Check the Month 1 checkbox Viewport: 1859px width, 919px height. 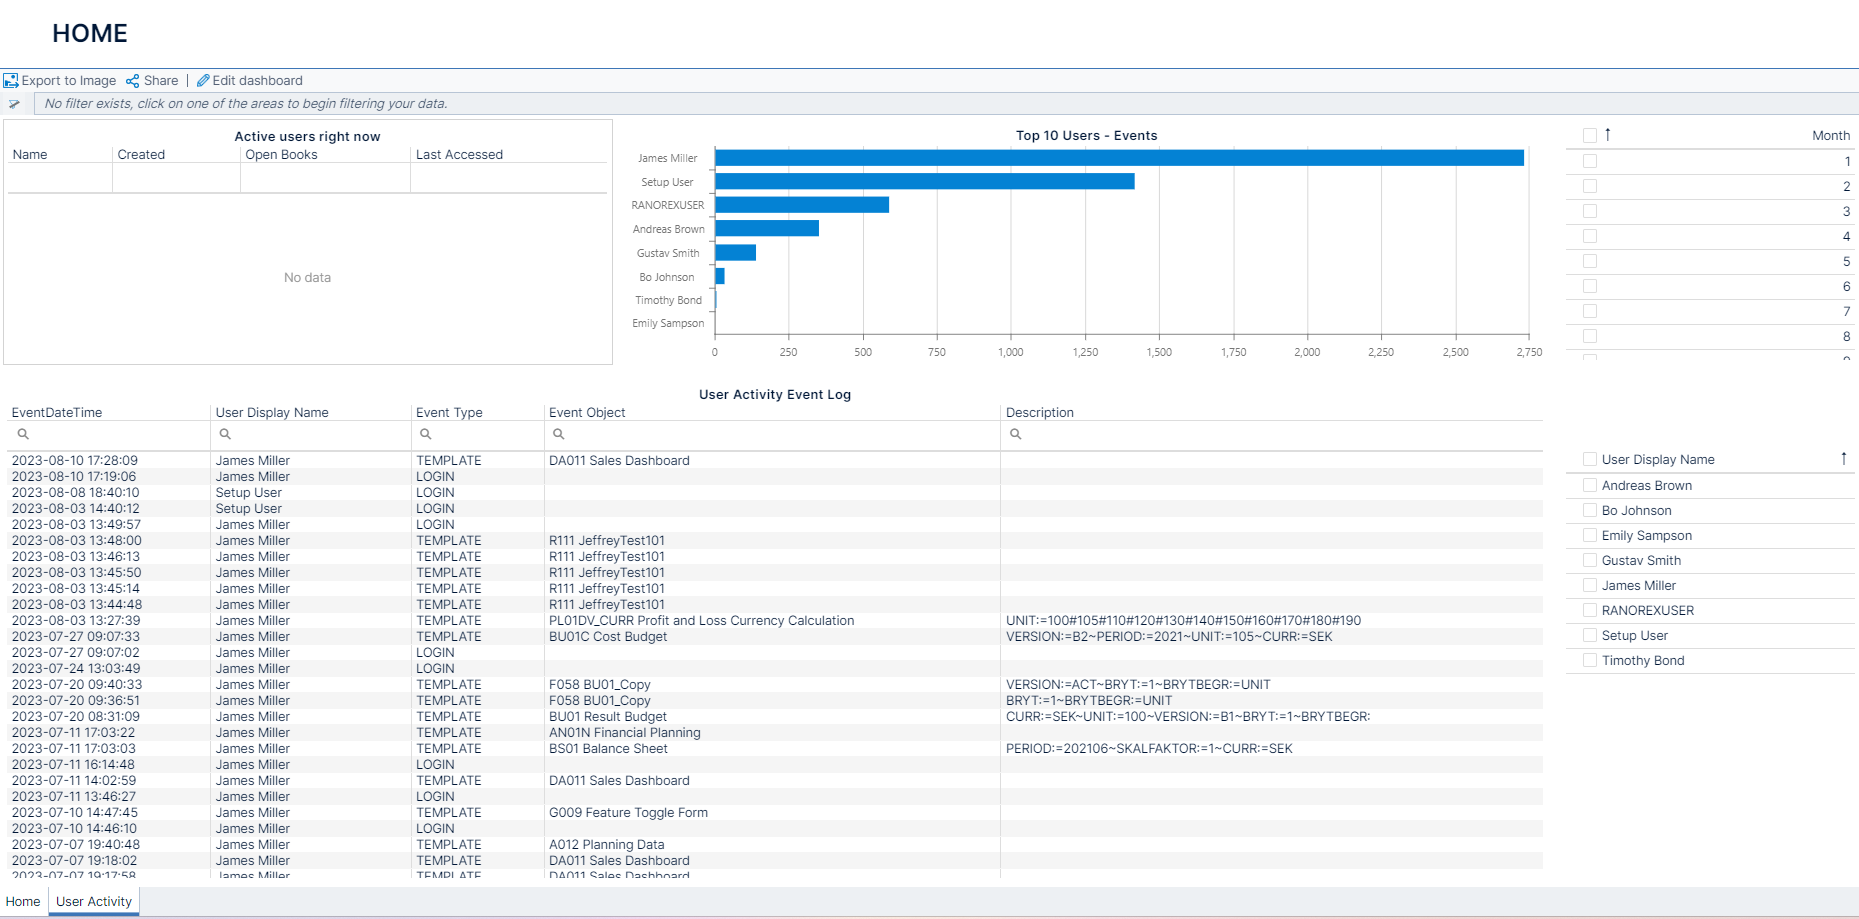click(1590, 161)
